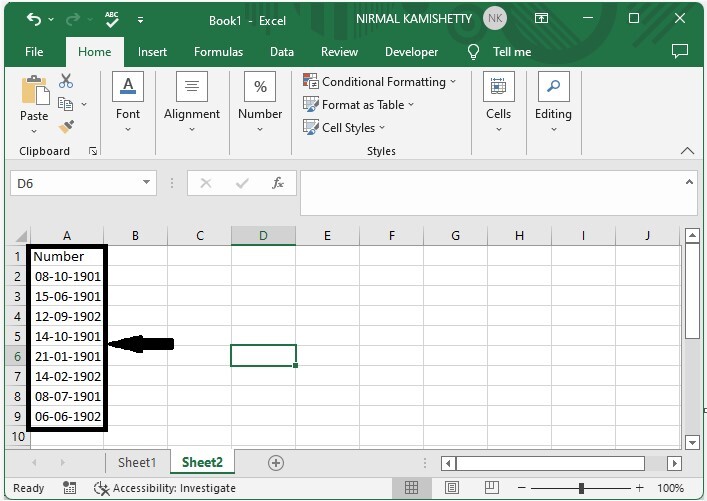The height and width of the screenshot is (501, 707).
Task: Open Ribbon Display Options icon
Action: pos(541,18)
